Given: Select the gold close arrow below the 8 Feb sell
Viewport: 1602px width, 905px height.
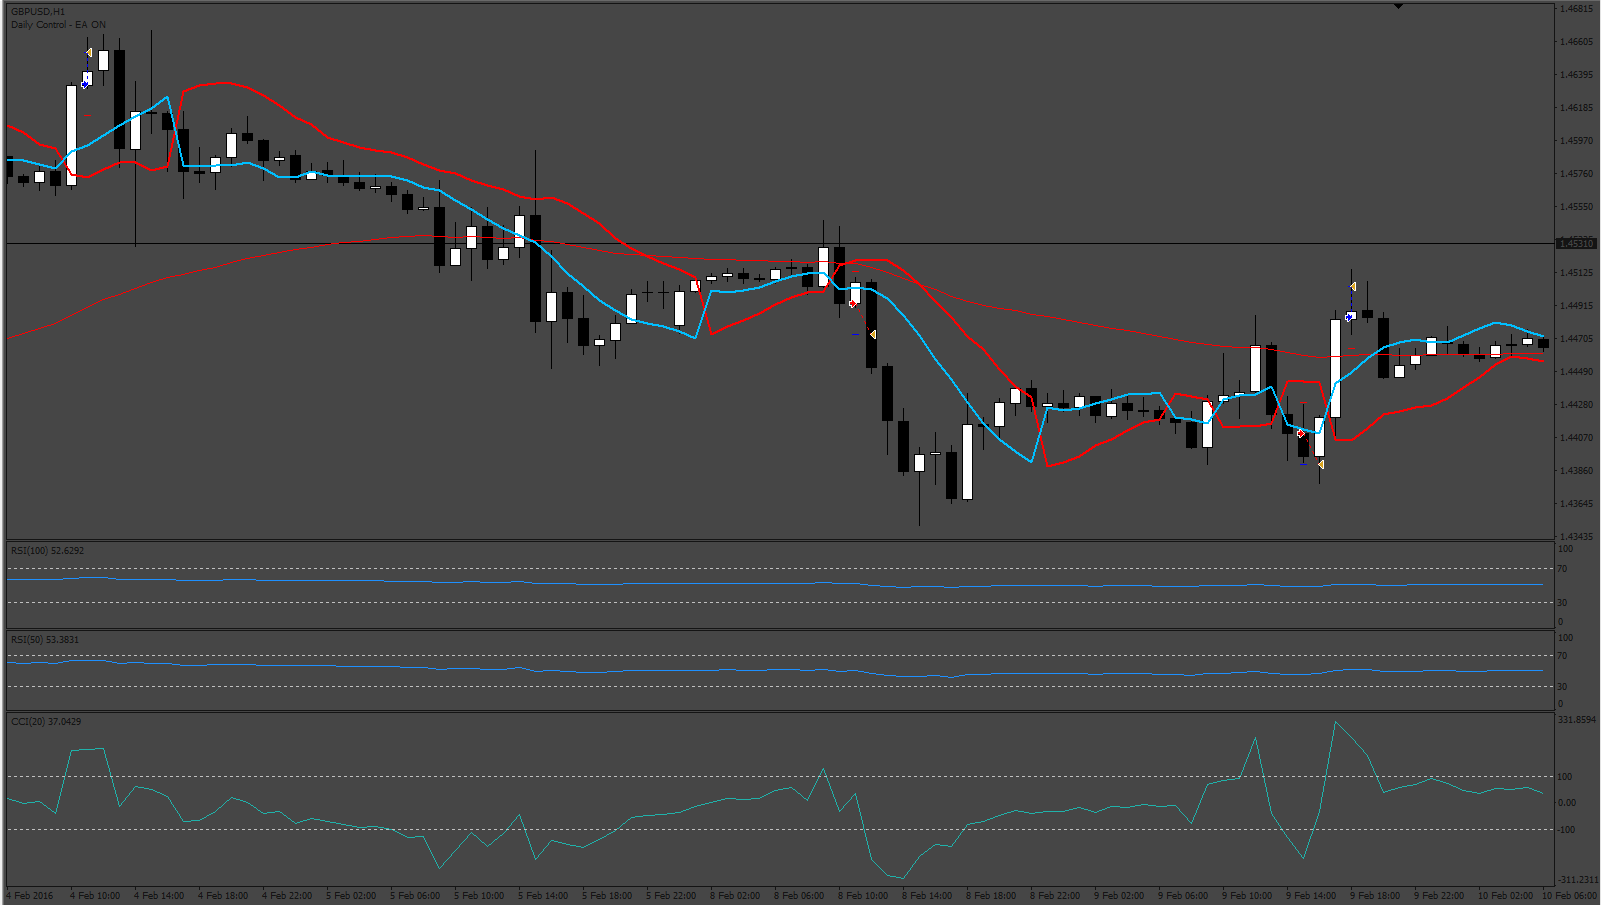Looking at the screenshot, I should pyautogui.click(x=873, y=334).
